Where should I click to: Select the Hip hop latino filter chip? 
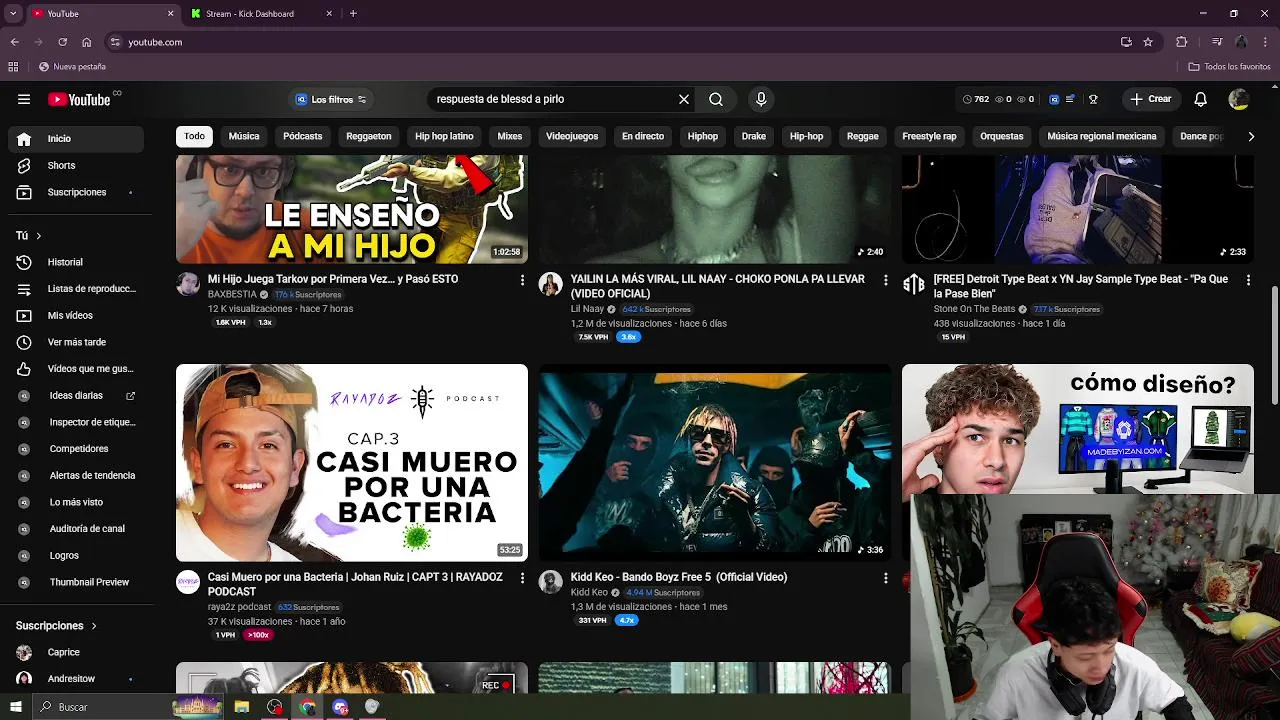(x=444, y=136)
